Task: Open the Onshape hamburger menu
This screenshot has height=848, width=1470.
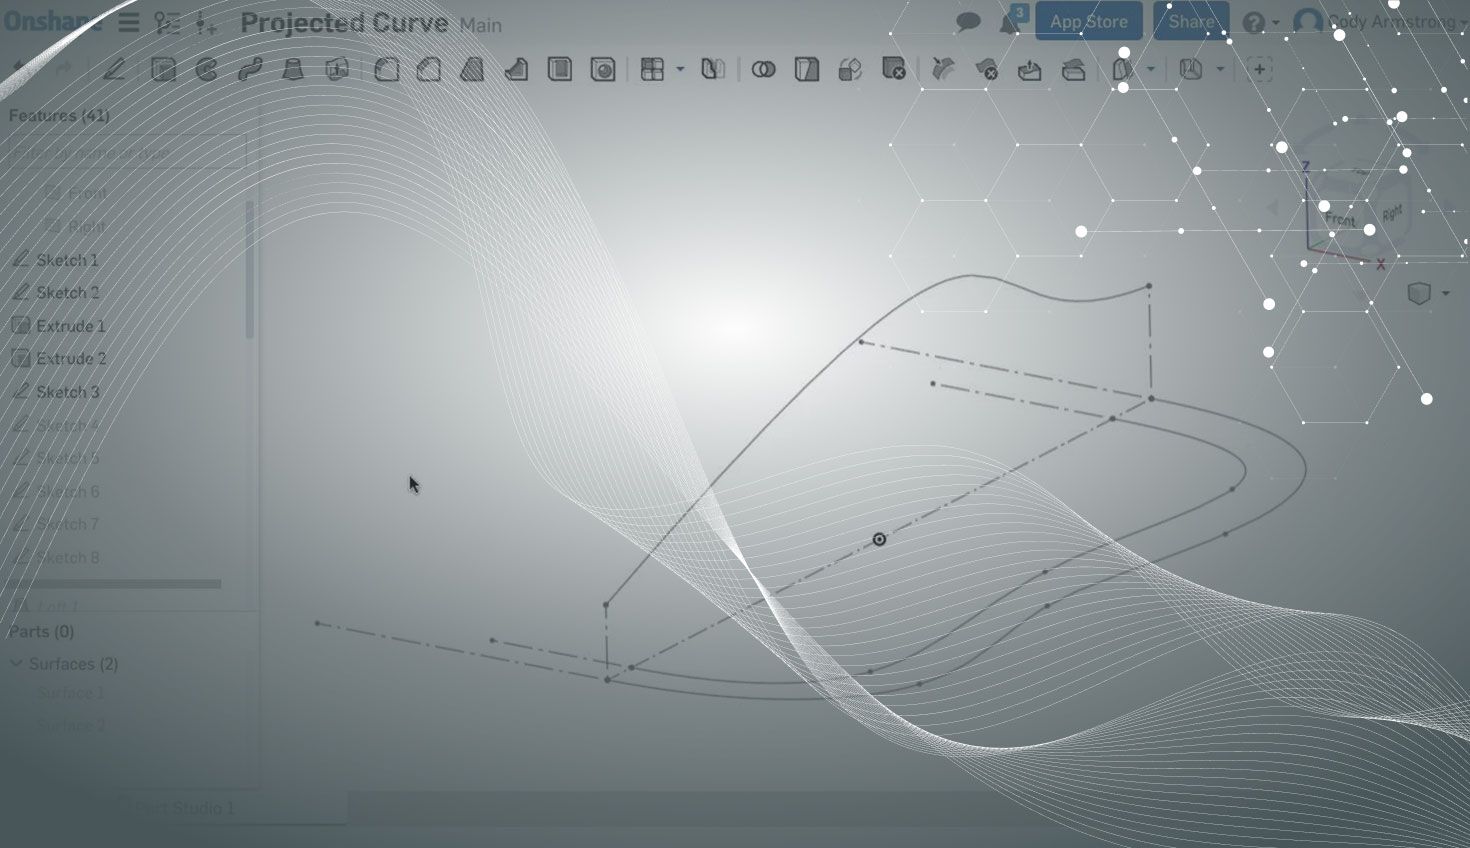Action: [x=129, y=22]
